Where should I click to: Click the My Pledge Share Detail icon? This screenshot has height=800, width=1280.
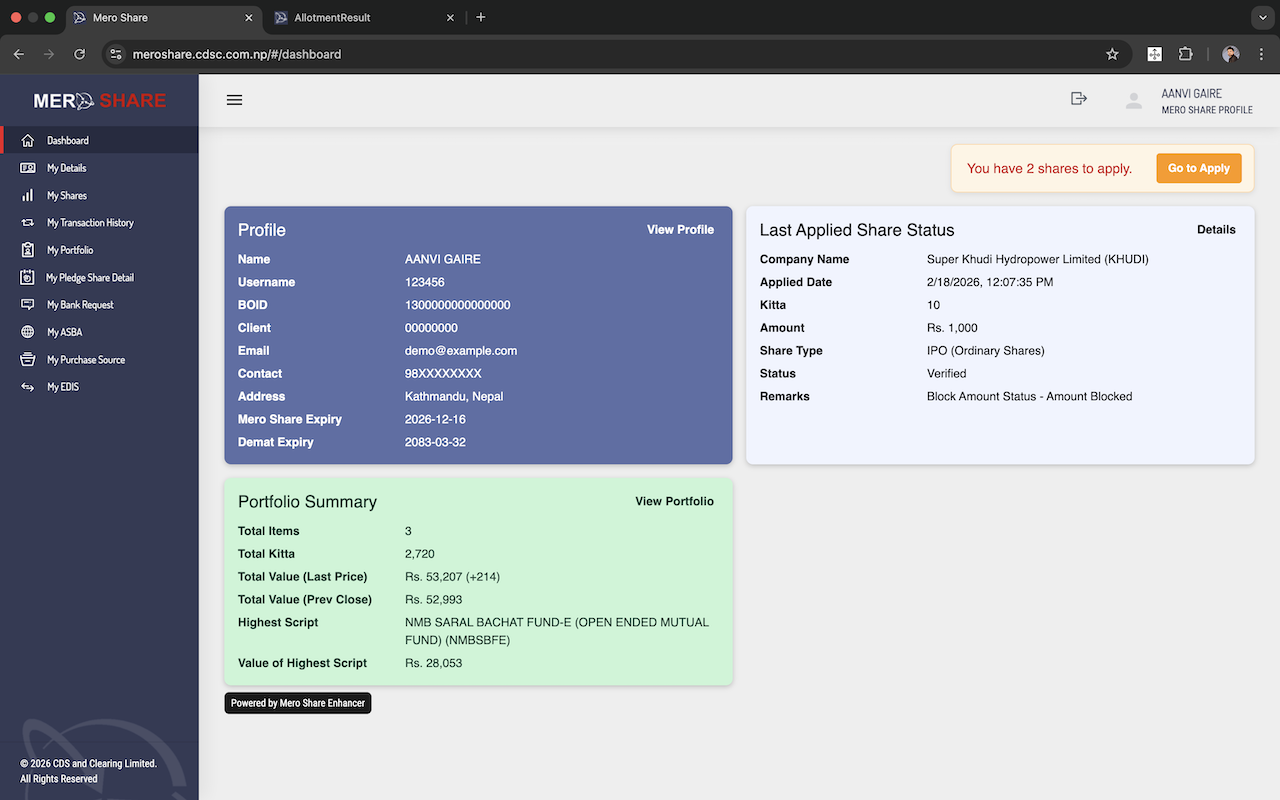point(28,277)
